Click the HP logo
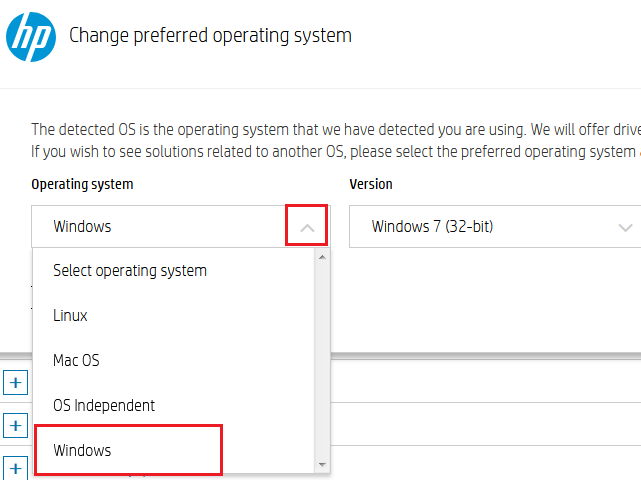This screenshot has width=641, height=480. coord(31,37)
